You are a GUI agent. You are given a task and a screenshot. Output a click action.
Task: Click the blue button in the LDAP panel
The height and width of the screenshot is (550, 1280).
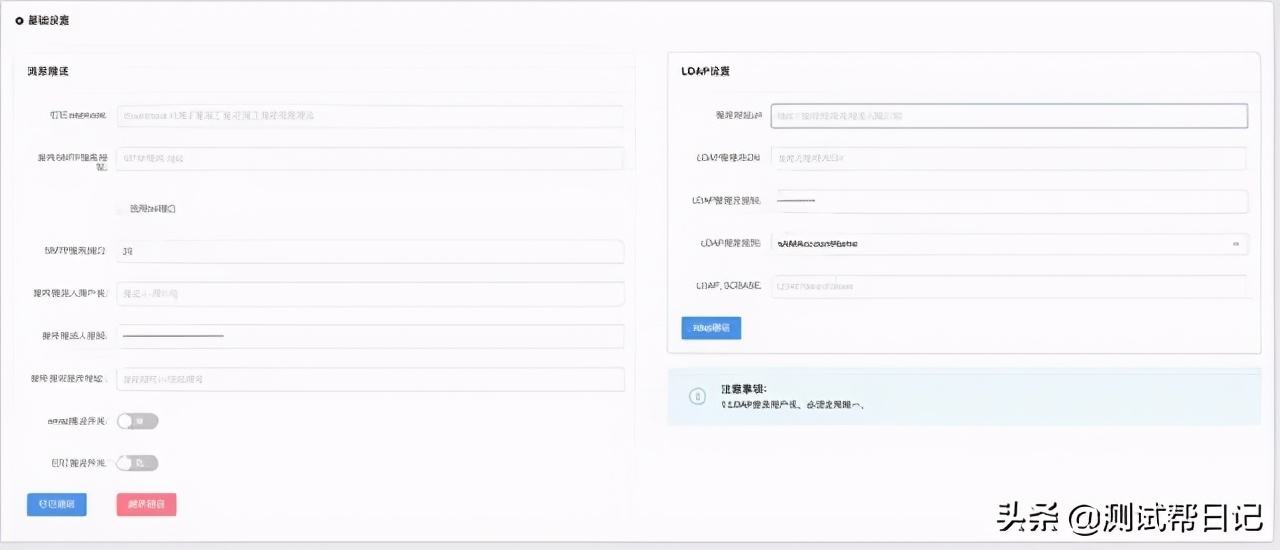(711, 327)
